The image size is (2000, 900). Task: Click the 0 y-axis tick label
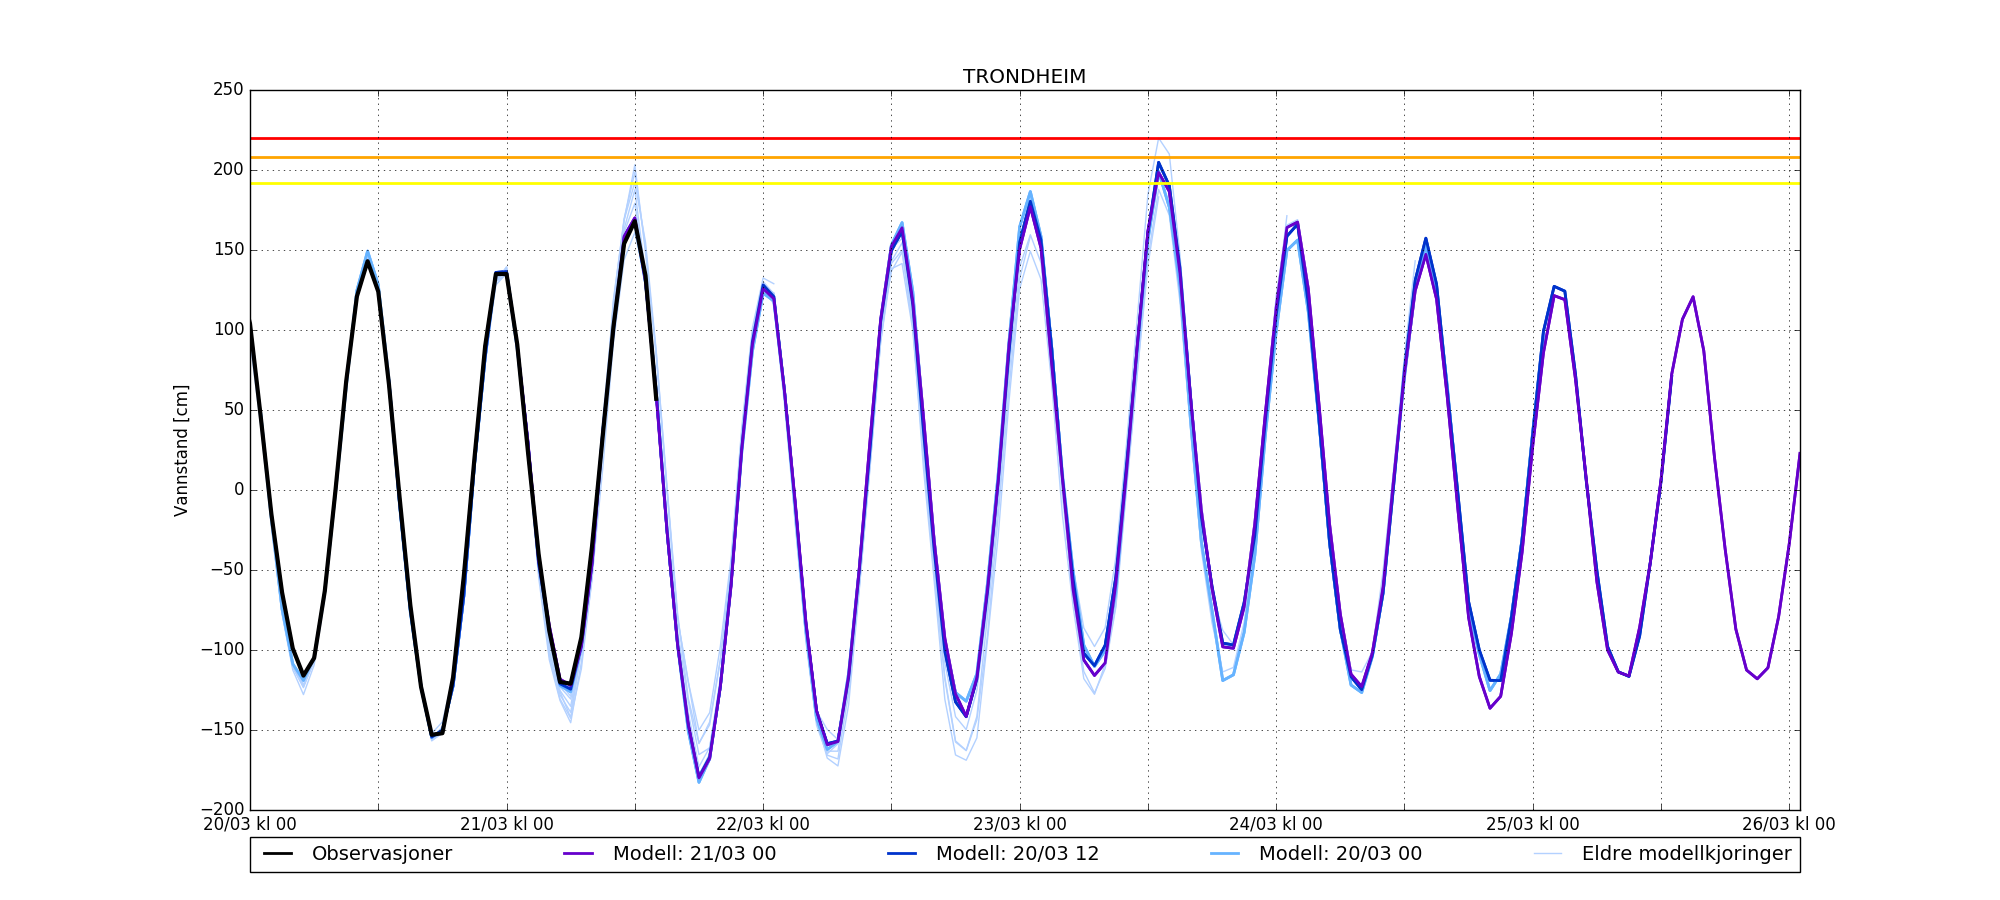click(x=238, y=490)
